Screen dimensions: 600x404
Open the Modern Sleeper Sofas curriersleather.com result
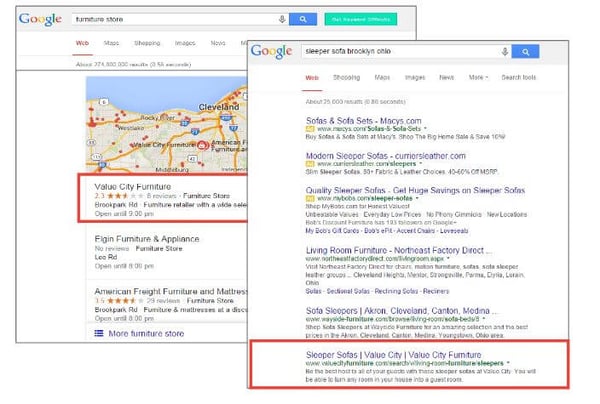click(385, 156)
